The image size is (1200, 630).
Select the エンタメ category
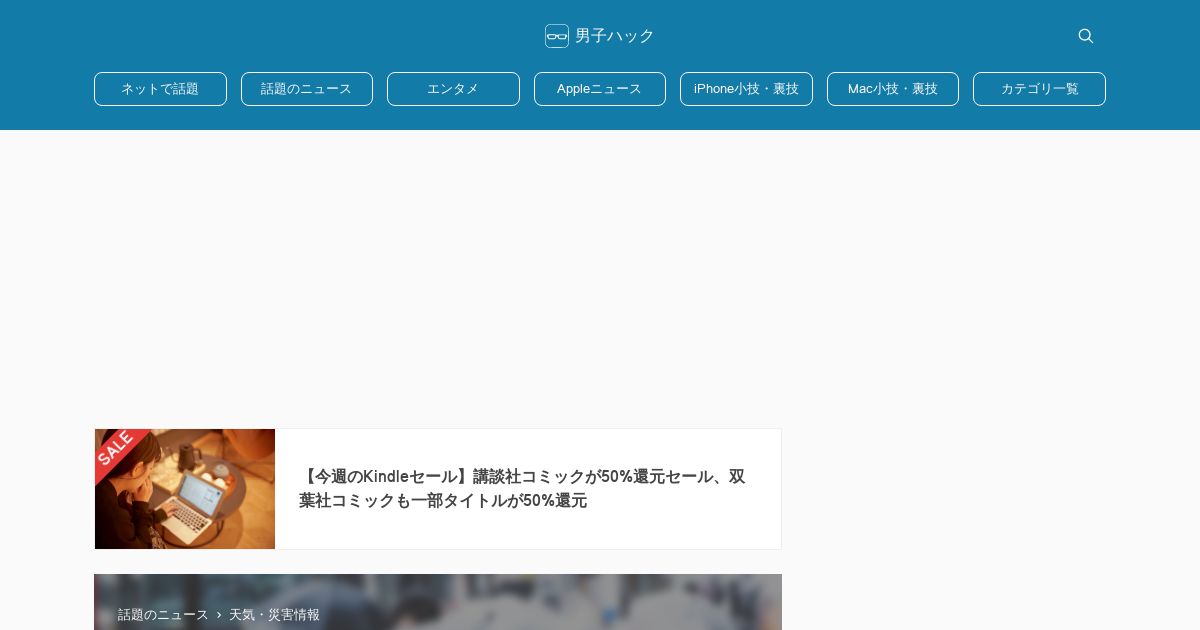pos(453,89)
